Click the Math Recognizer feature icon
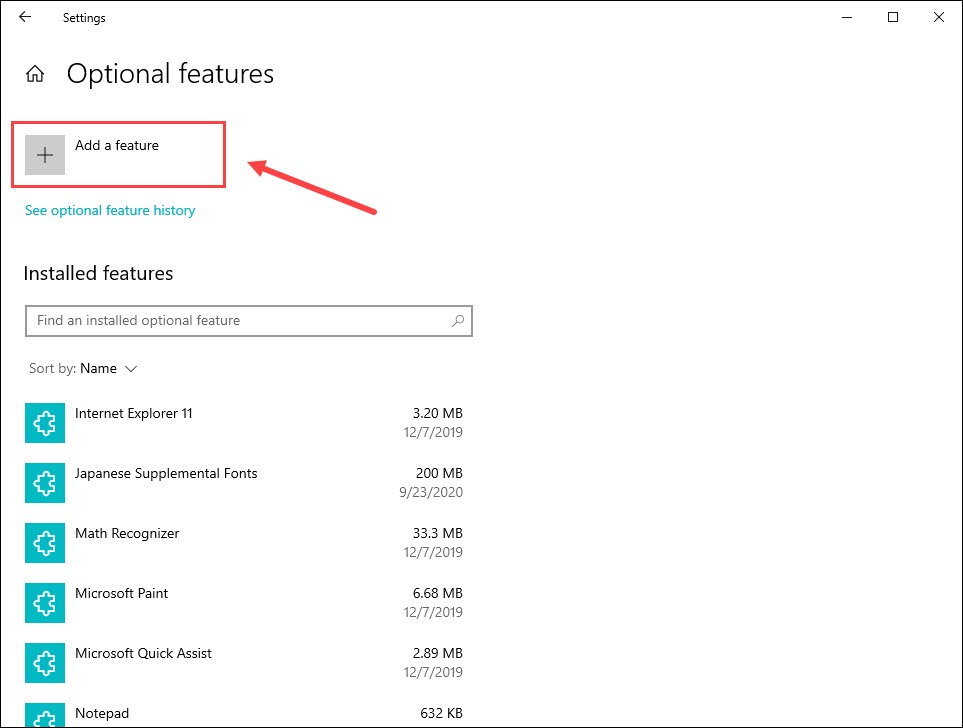 pyautogui.click(x=45, y=543)
